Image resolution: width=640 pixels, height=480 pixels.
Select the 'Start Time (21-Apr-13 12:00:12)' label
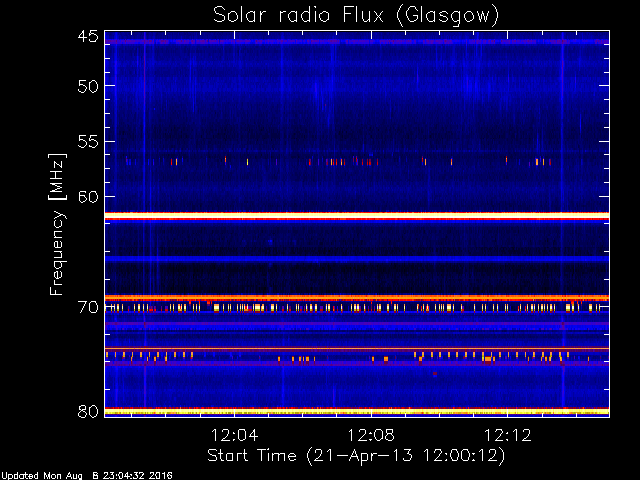pos(356,456)
